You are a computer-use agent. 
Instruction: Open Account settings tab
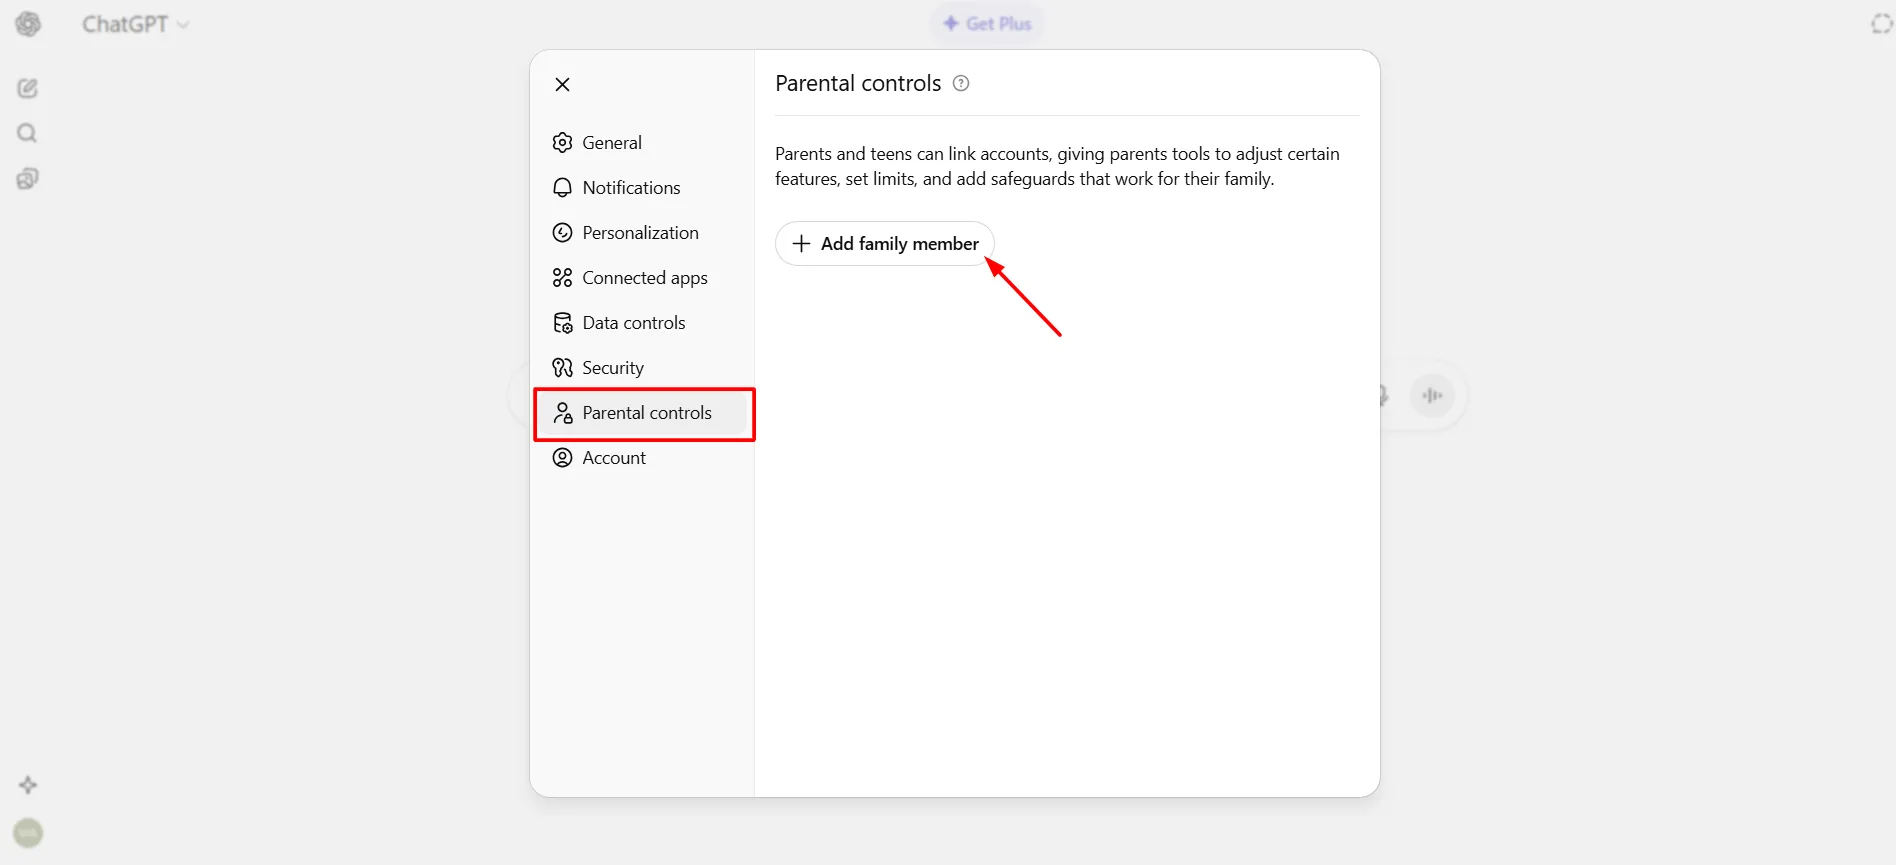click(613, 458)
